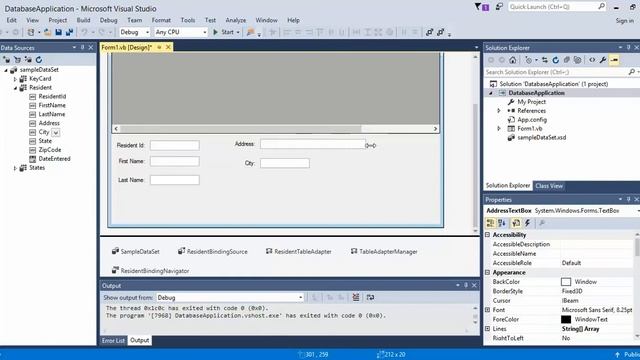Viewport: 640px width, 360px height.
Task: Click the ForeColor black color swatch
Action: point(566,319)
